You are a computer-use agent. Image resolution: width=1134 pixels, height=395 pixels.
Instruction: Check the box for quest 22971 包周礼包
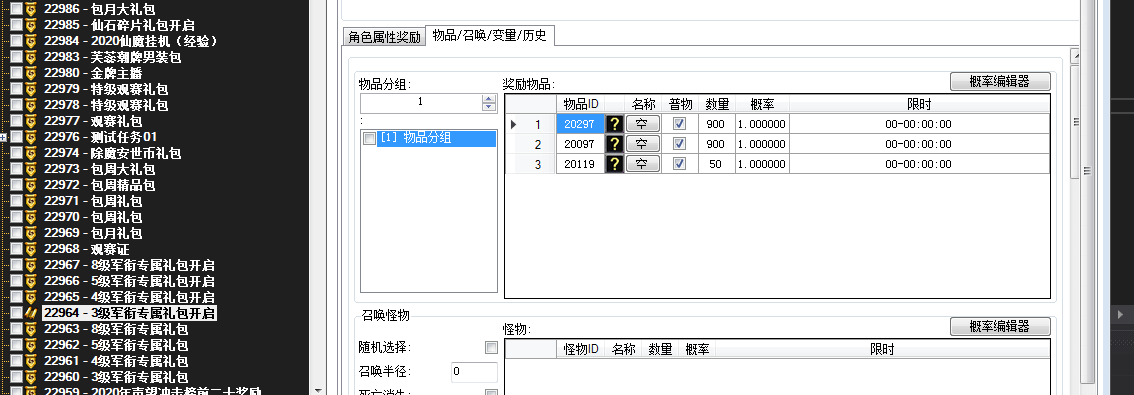(x=16, y=201)
